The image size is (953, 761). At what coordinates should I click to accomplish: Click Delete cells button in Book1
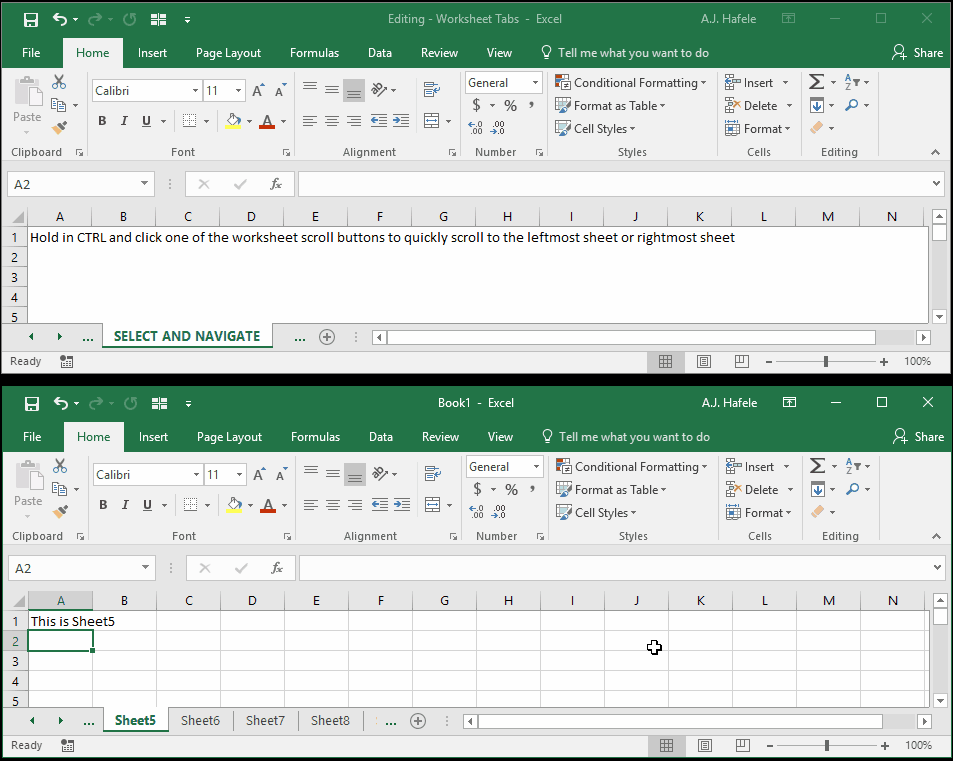point(752,490)
